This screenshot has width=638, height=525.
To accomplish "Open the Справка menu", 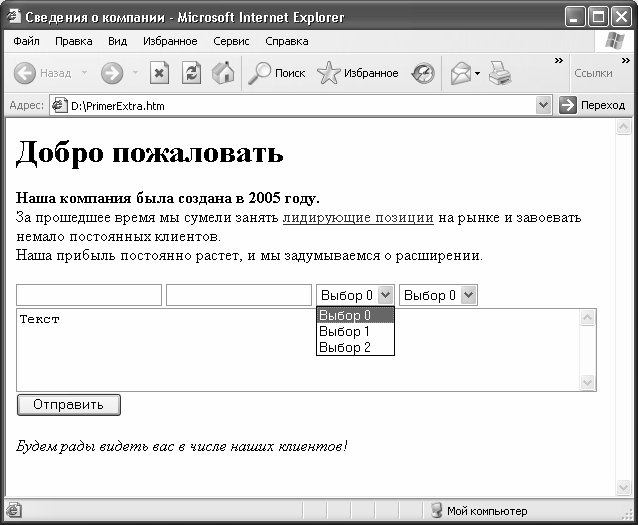I will [x=286, y=41].
